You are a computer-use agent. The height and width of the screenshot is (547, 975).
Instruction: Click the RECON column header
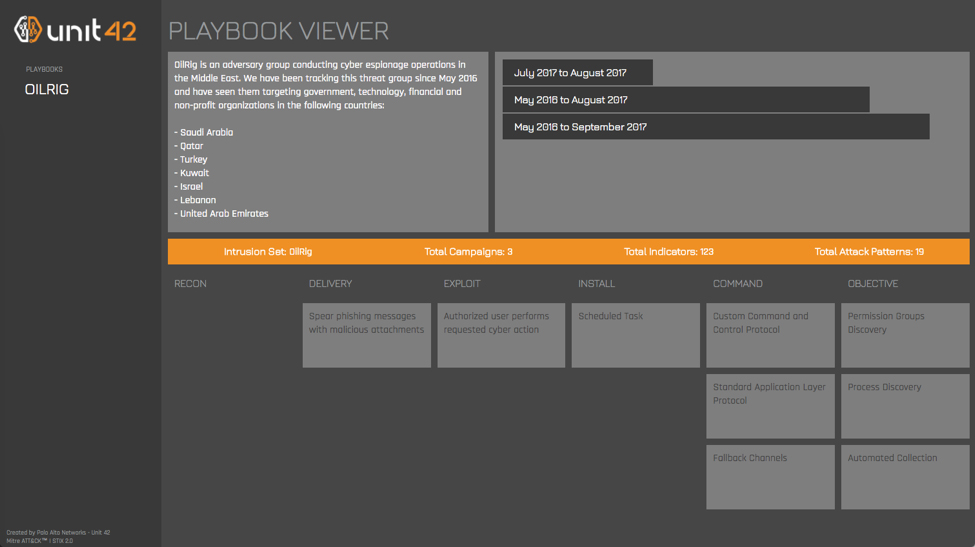pos(190,283)
